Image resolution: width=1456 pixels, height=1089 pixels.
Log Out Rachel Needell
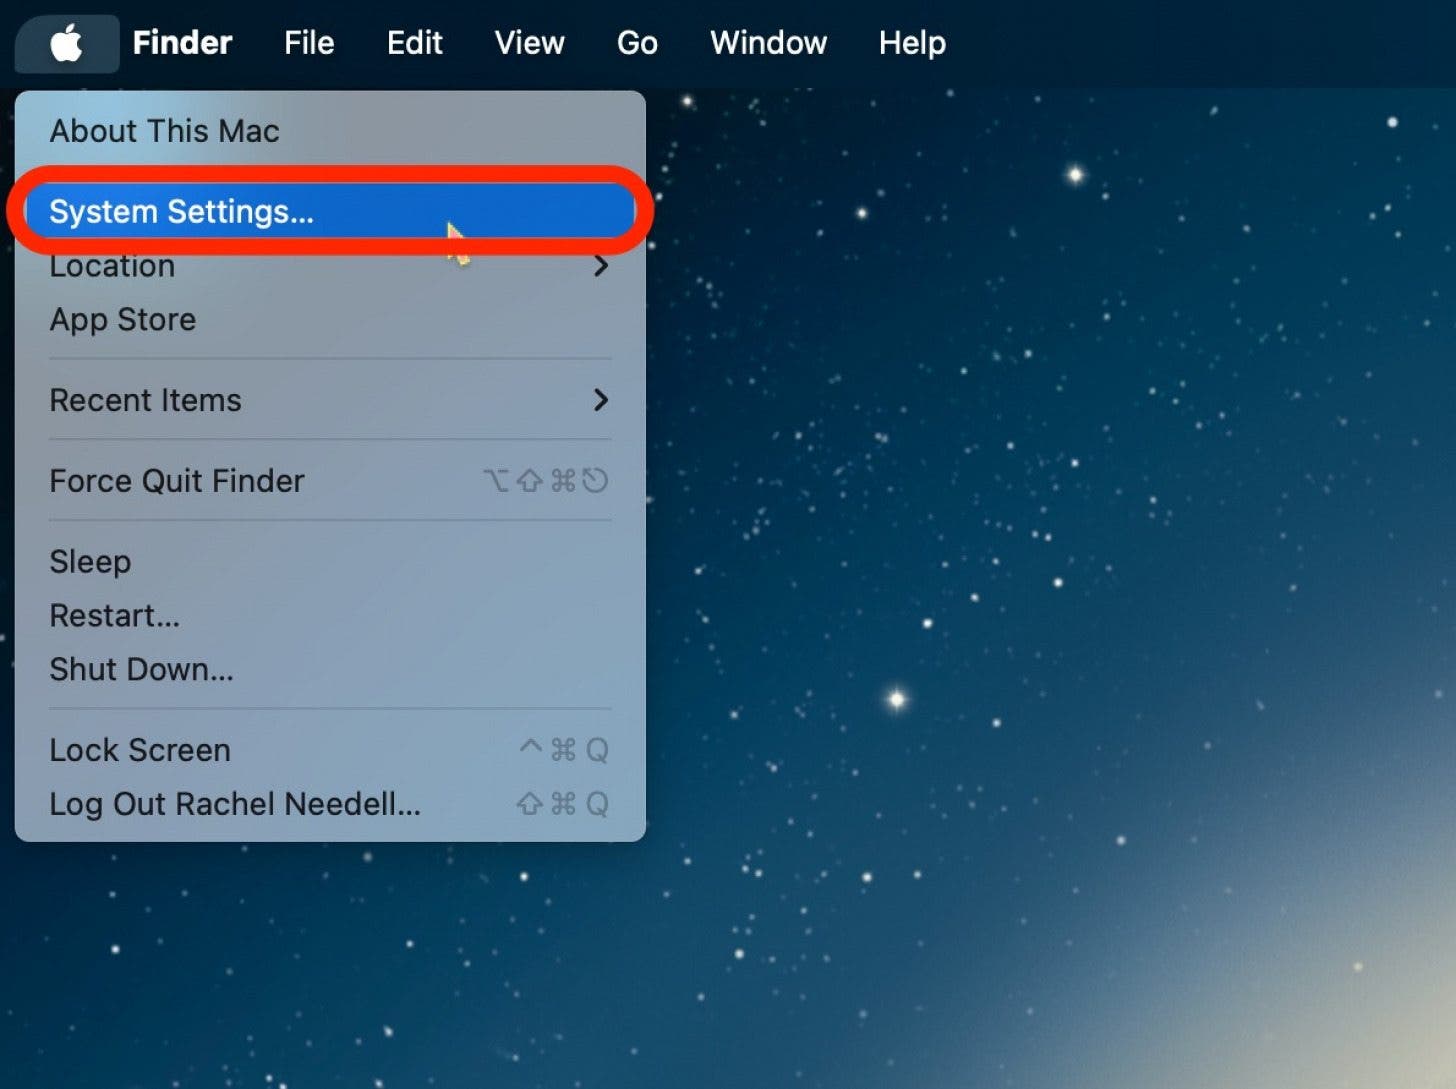pyautogui.click(x=234, y=803)
